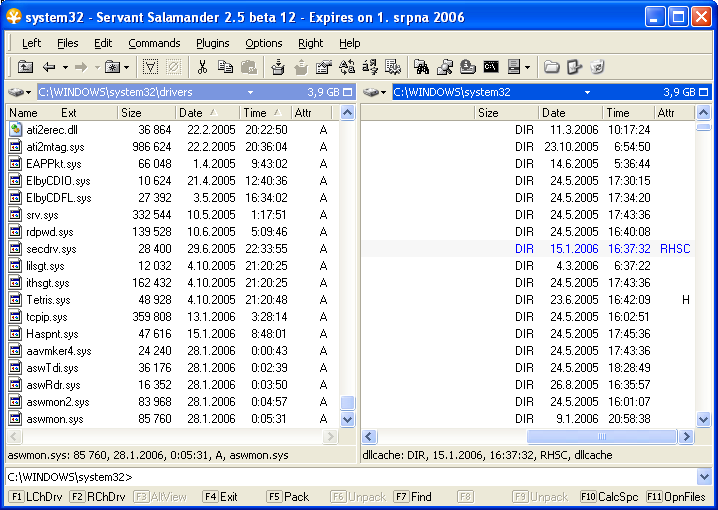Click the drive information icon
The image size is (718, 510).
click(x=468, y=67)
